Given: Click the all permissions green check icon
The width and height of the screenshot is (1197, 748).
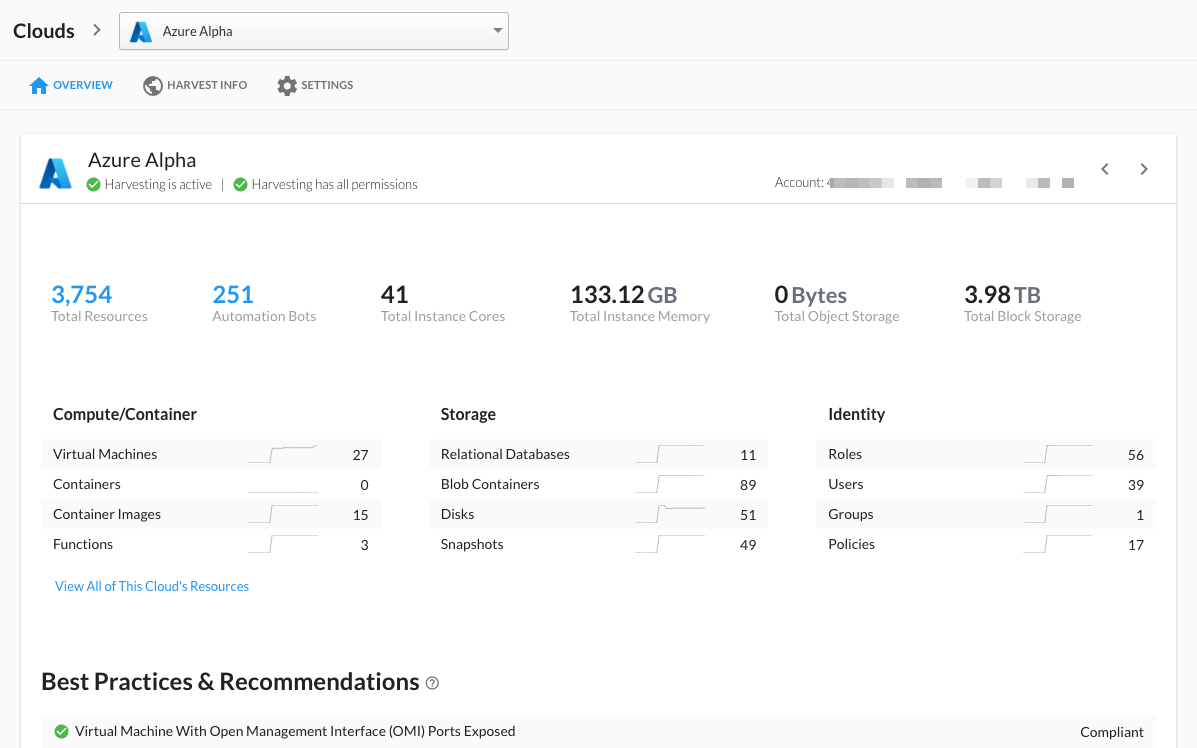Looking at the screenshot, I should click(x=240, y=184).
